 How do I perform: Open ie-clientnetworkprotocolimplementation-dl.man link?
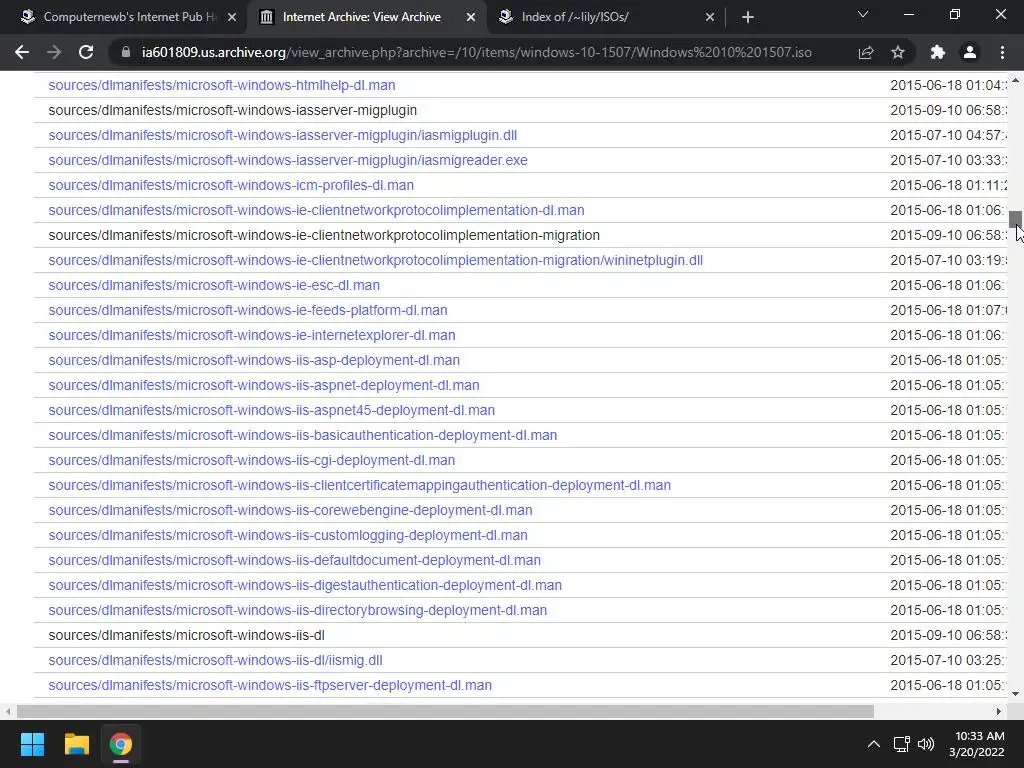pos(316,210)
